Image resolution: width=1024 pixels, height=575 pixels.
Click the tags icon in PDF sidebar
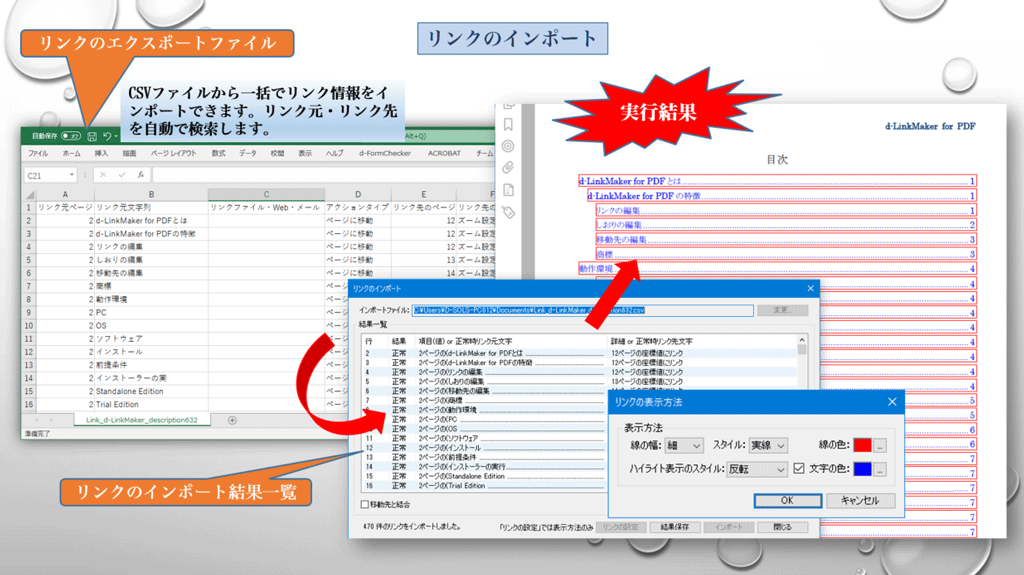coord(508,211)
